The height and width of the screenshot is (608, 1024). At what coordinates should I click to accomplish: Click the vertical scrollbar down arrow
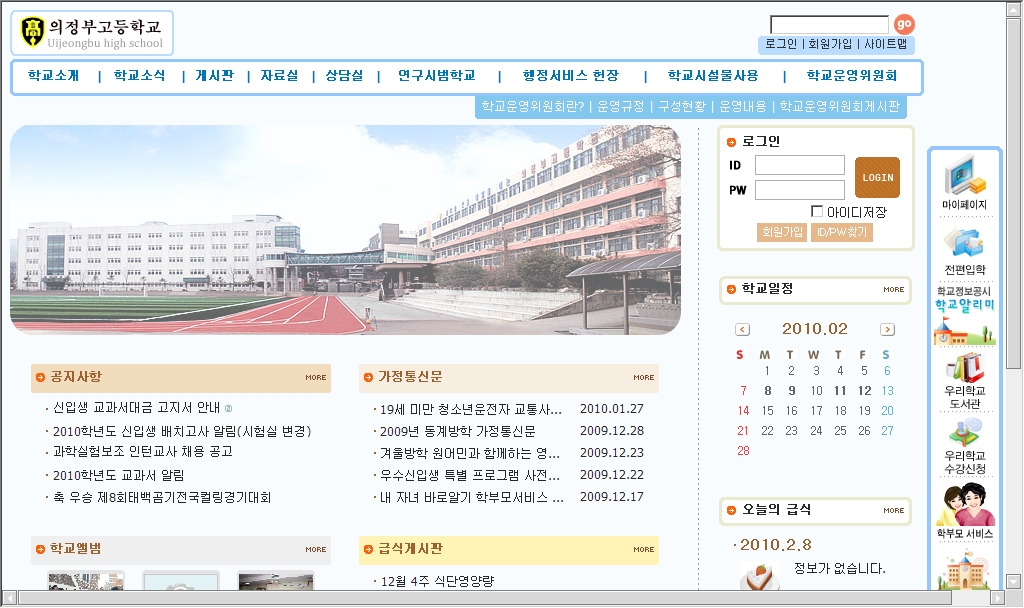tap(1014, 582)
